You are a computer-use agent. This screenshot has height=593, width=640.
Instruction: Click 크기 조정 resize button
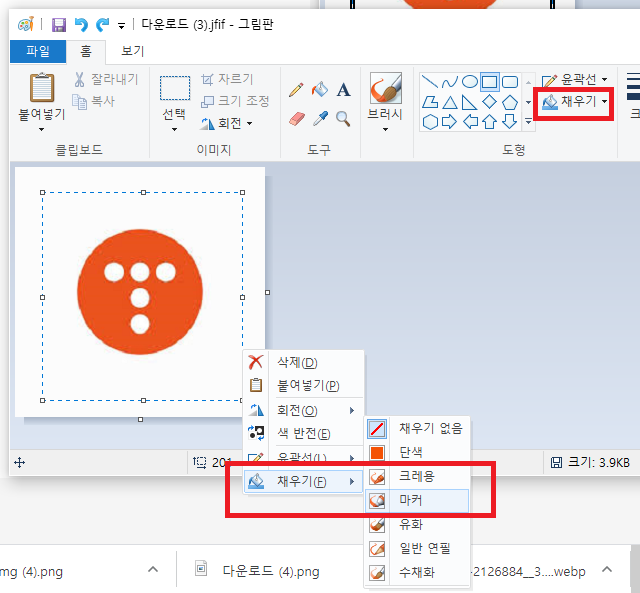(236, 101)
